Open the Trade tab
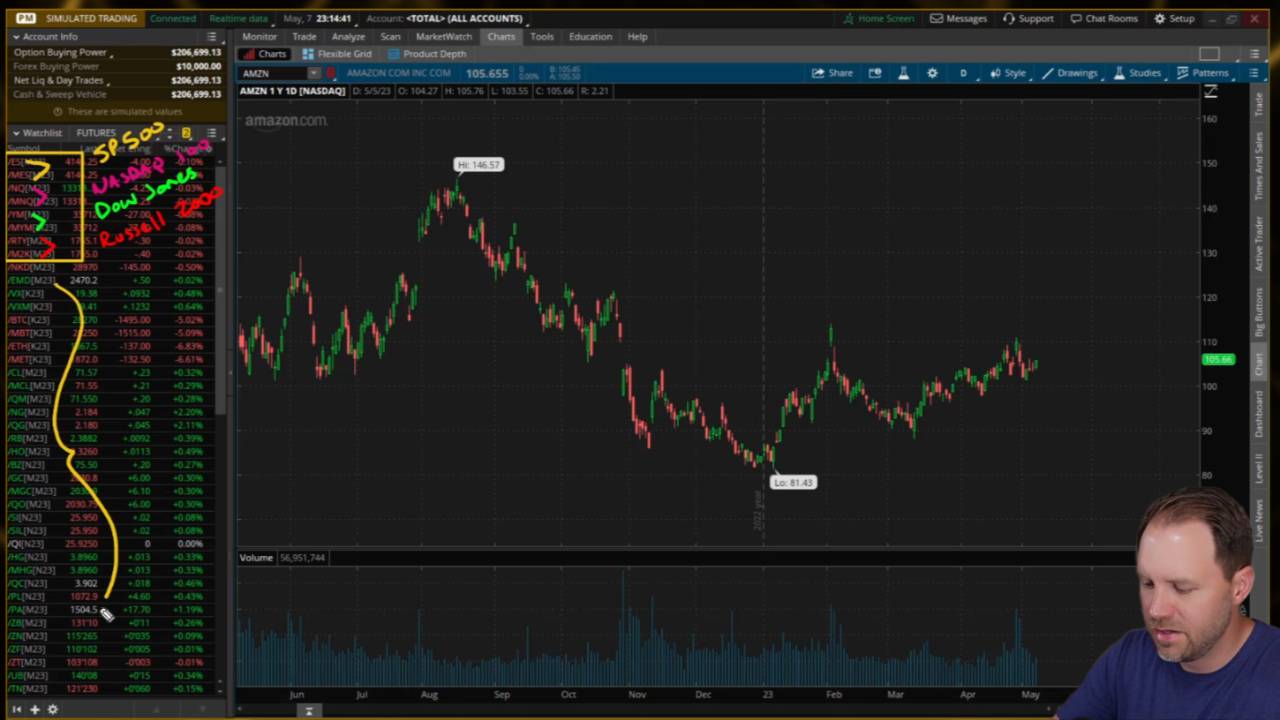The width and height of the screenshot is (1280, 720). pyautogui.click(x=304, y=37)
